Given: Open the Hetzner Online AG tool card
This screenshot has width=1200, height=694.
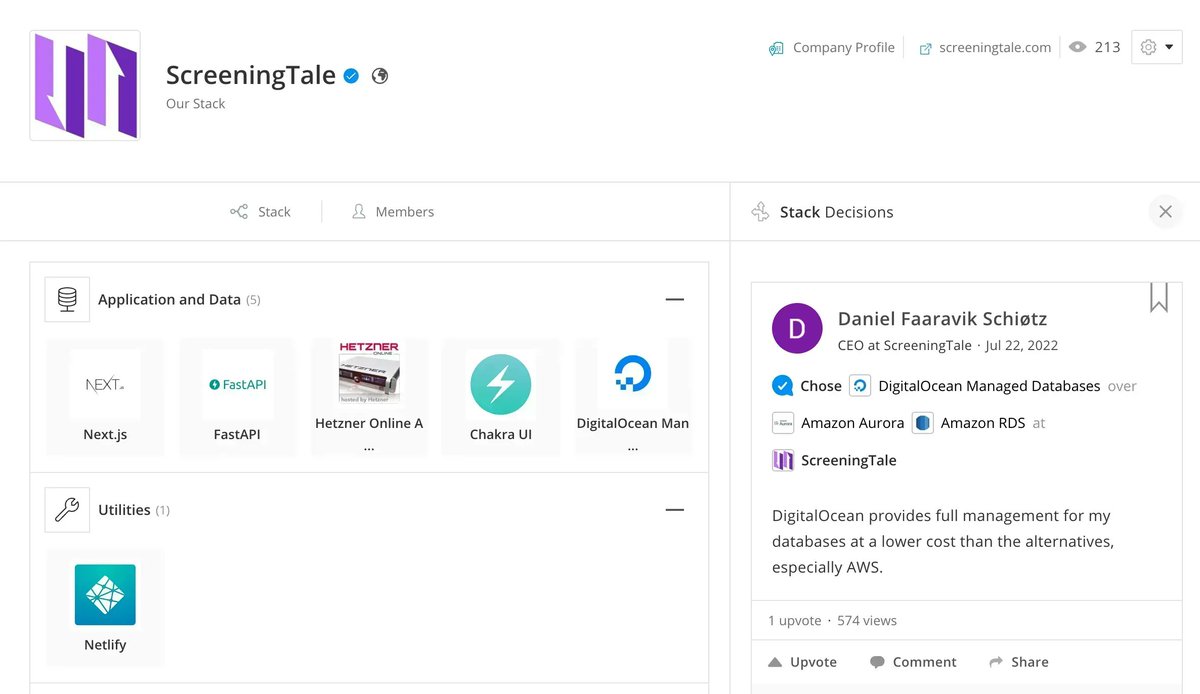Looking at the screenshot, I should pyautogui.click(x=369, y=397).
